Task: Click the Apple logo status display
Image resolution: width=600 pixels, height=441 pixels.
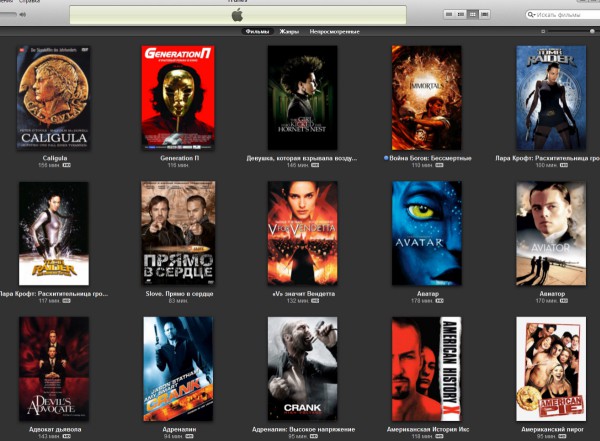Action: [238, 15]
